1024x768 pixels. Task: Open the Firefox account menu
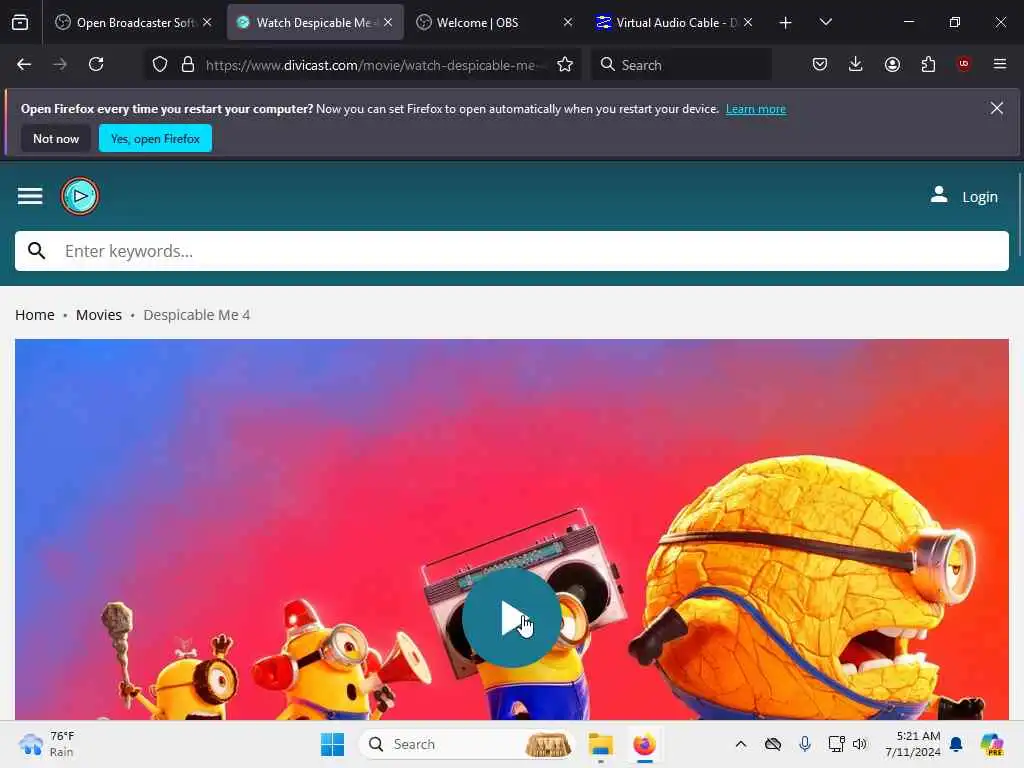coord(892,64)
